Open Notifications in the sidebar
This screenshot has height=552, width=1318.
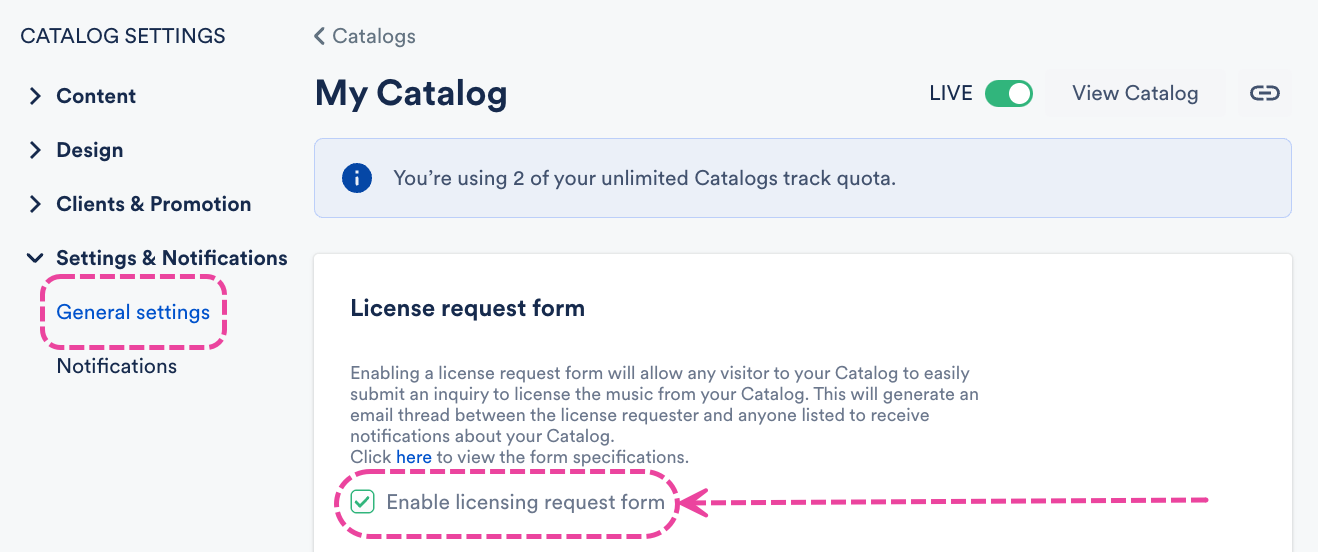pyautogui.click(x=117, y=366)
